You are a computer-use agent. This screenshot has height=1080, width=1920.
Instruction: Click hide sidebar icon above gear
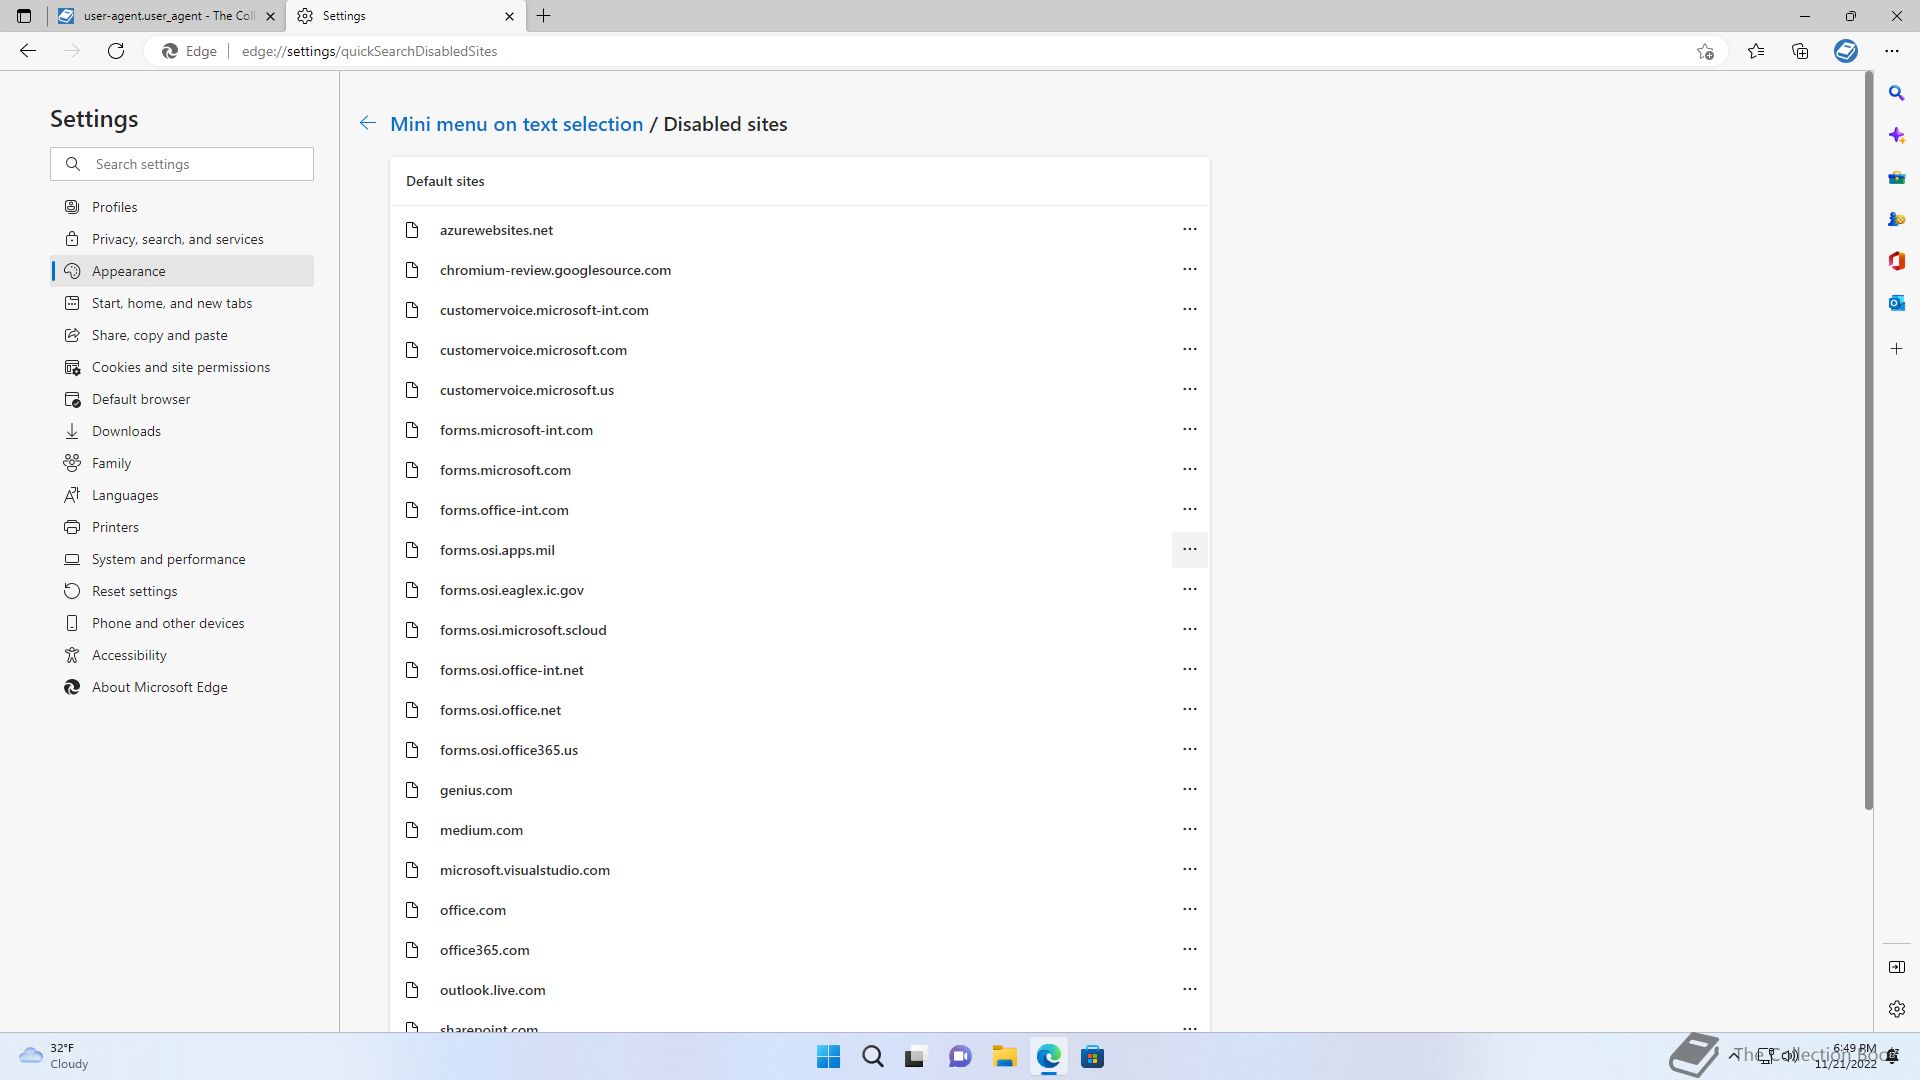point(1897,967)
